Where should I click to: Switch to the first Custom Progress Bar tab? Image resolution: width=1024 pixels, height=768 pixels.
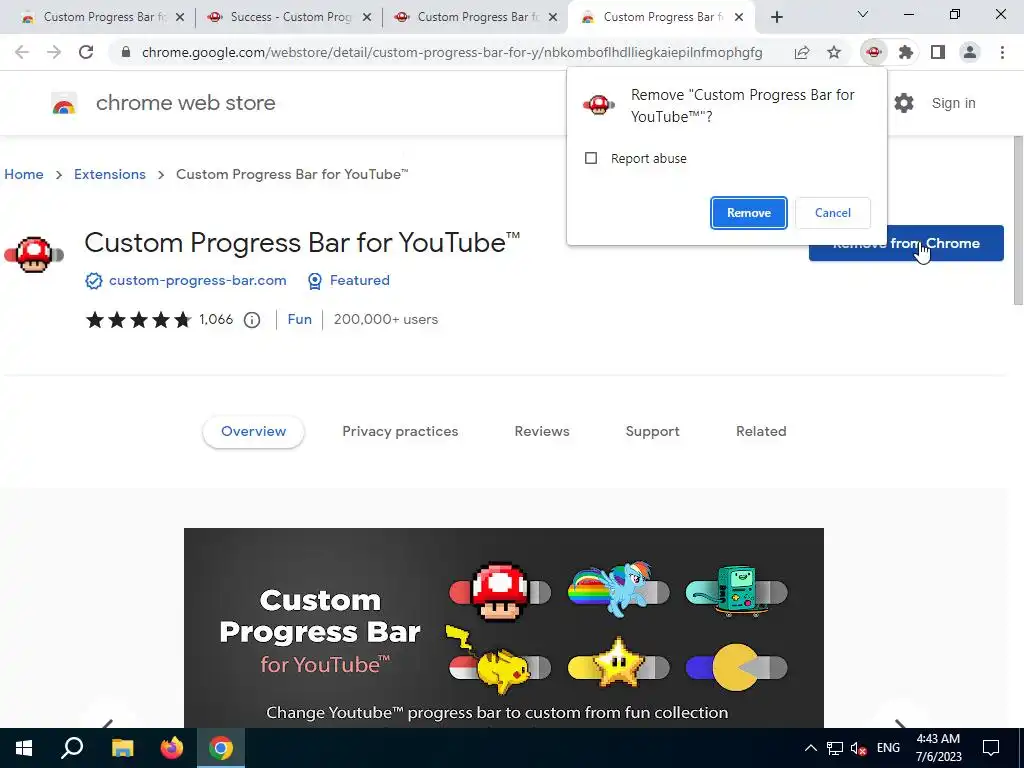101,17
